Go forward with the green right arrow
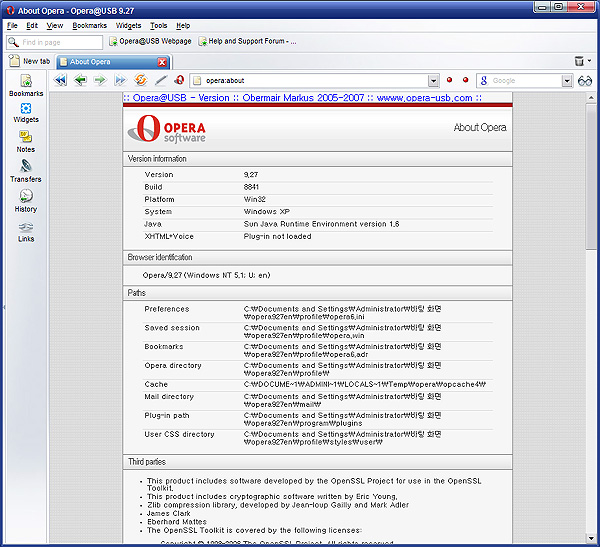The height and width of the screenshot is (547, 600). tap(100, 80)
